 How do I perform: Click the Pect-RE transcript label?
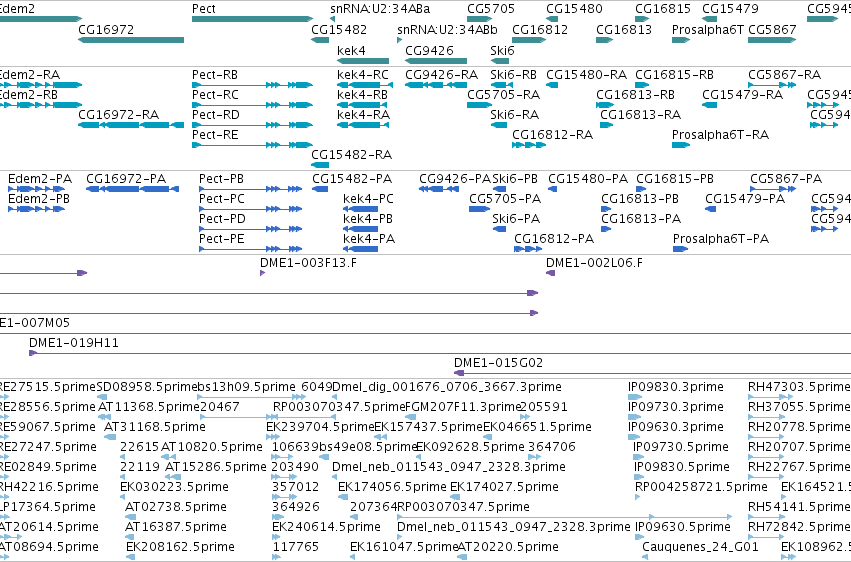coord(215,135)
